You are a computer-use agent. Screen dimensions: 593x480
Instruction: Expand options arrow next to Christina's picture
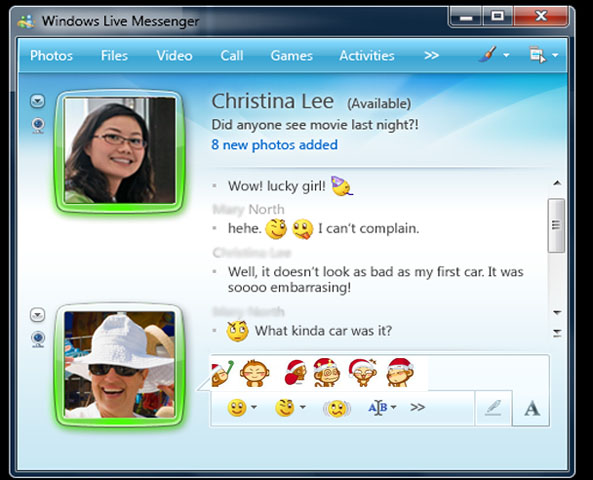tap(37, 101)
